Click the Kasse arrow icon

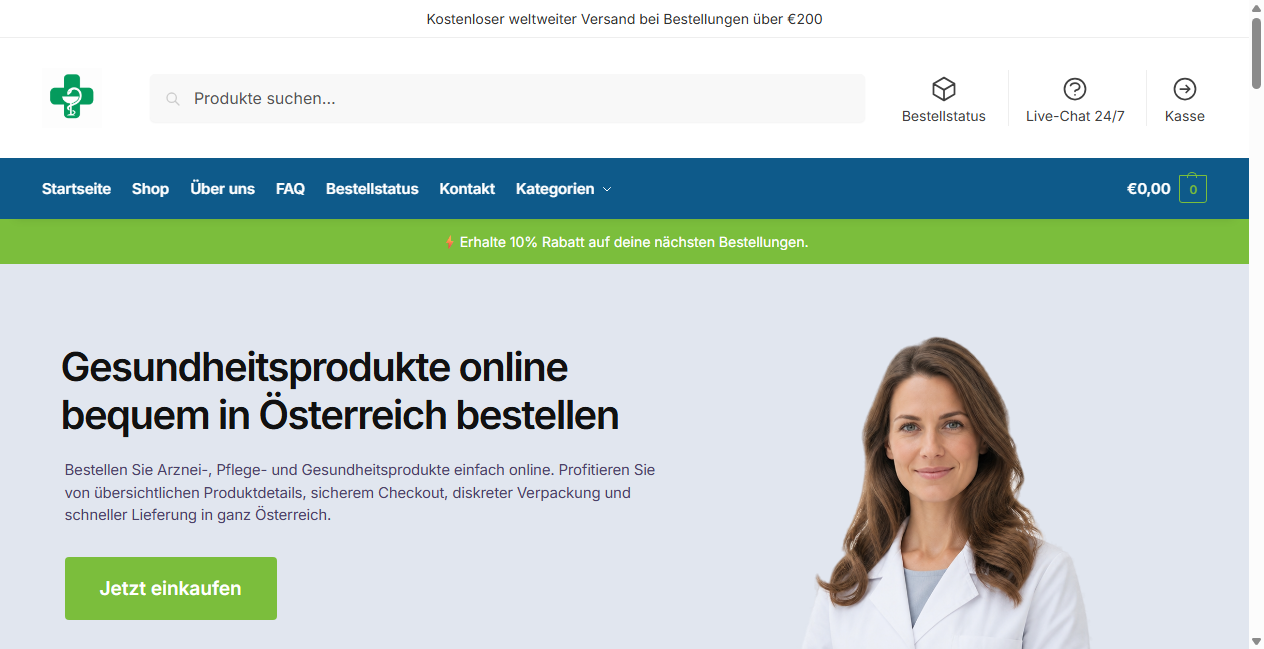click(1185, 89)
